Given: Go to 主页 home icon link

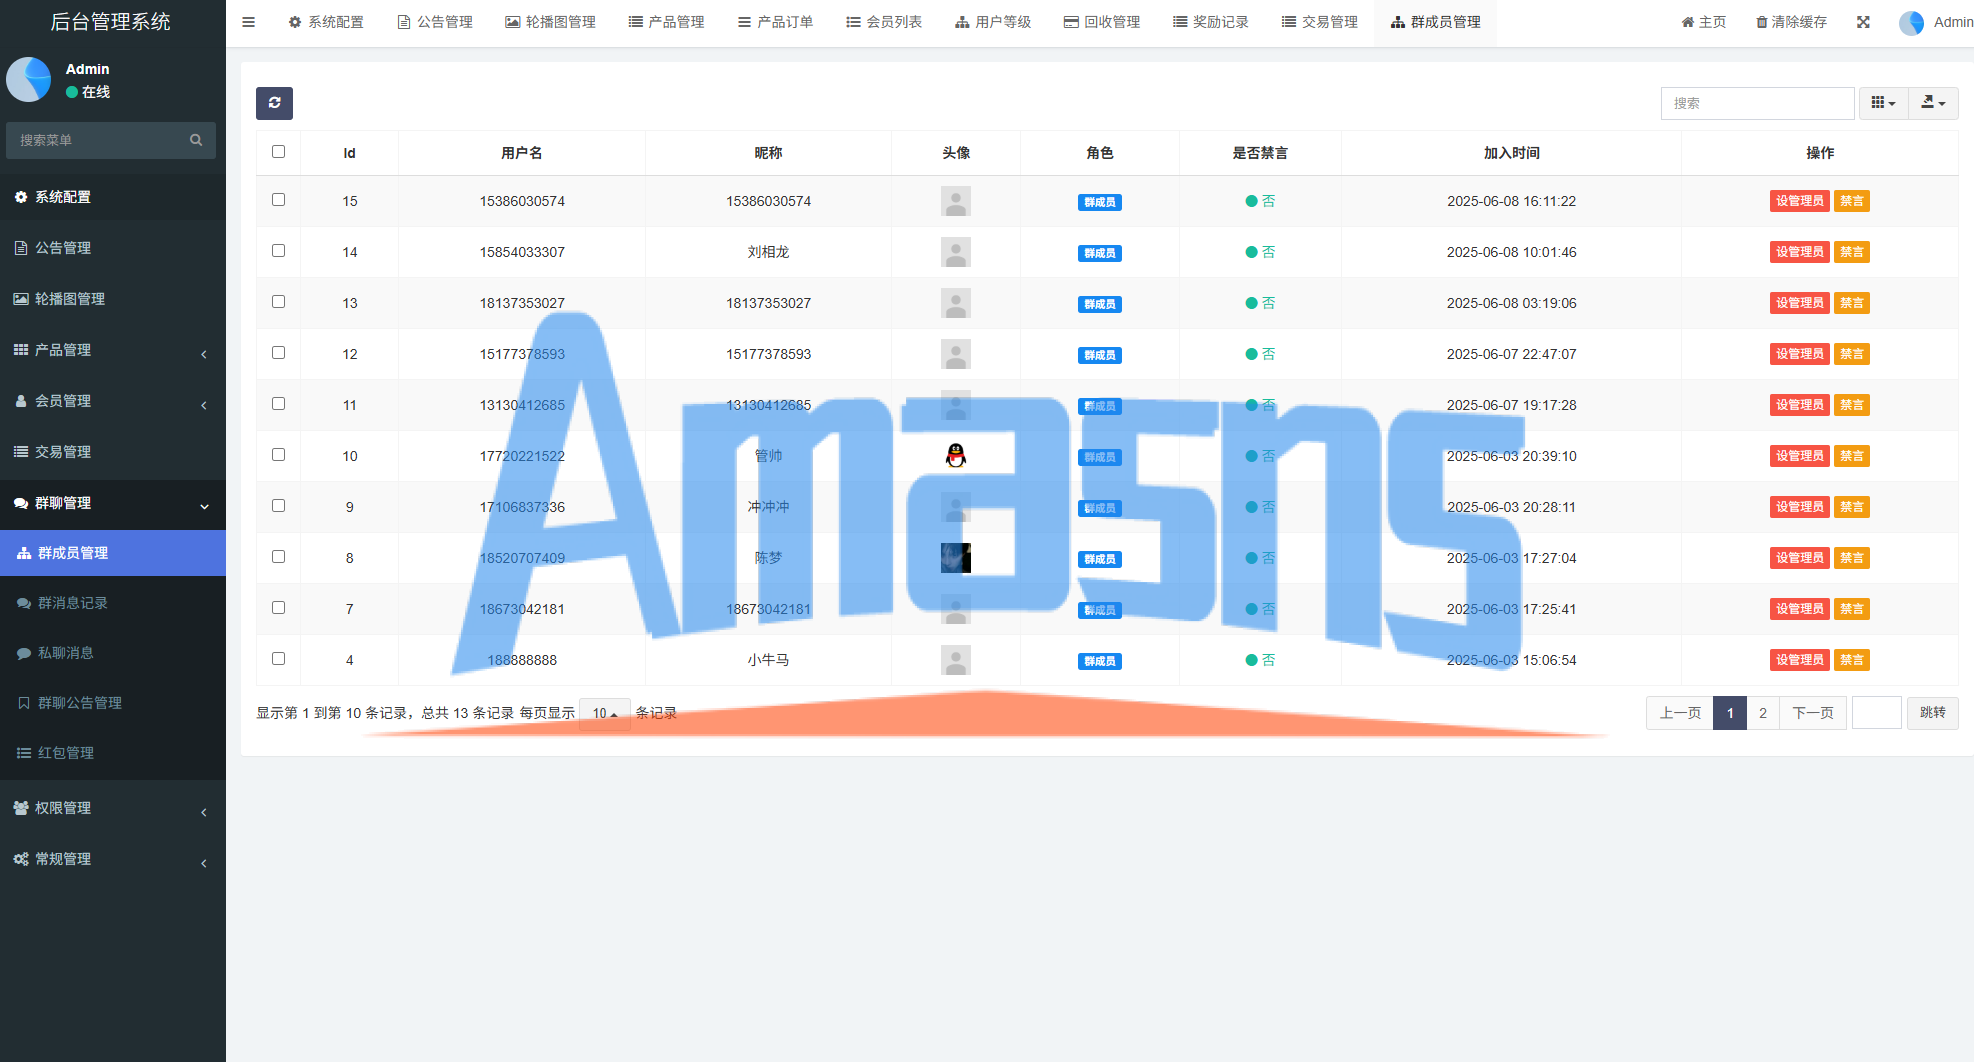Looking at the screenshot, I should [1703, 22].
